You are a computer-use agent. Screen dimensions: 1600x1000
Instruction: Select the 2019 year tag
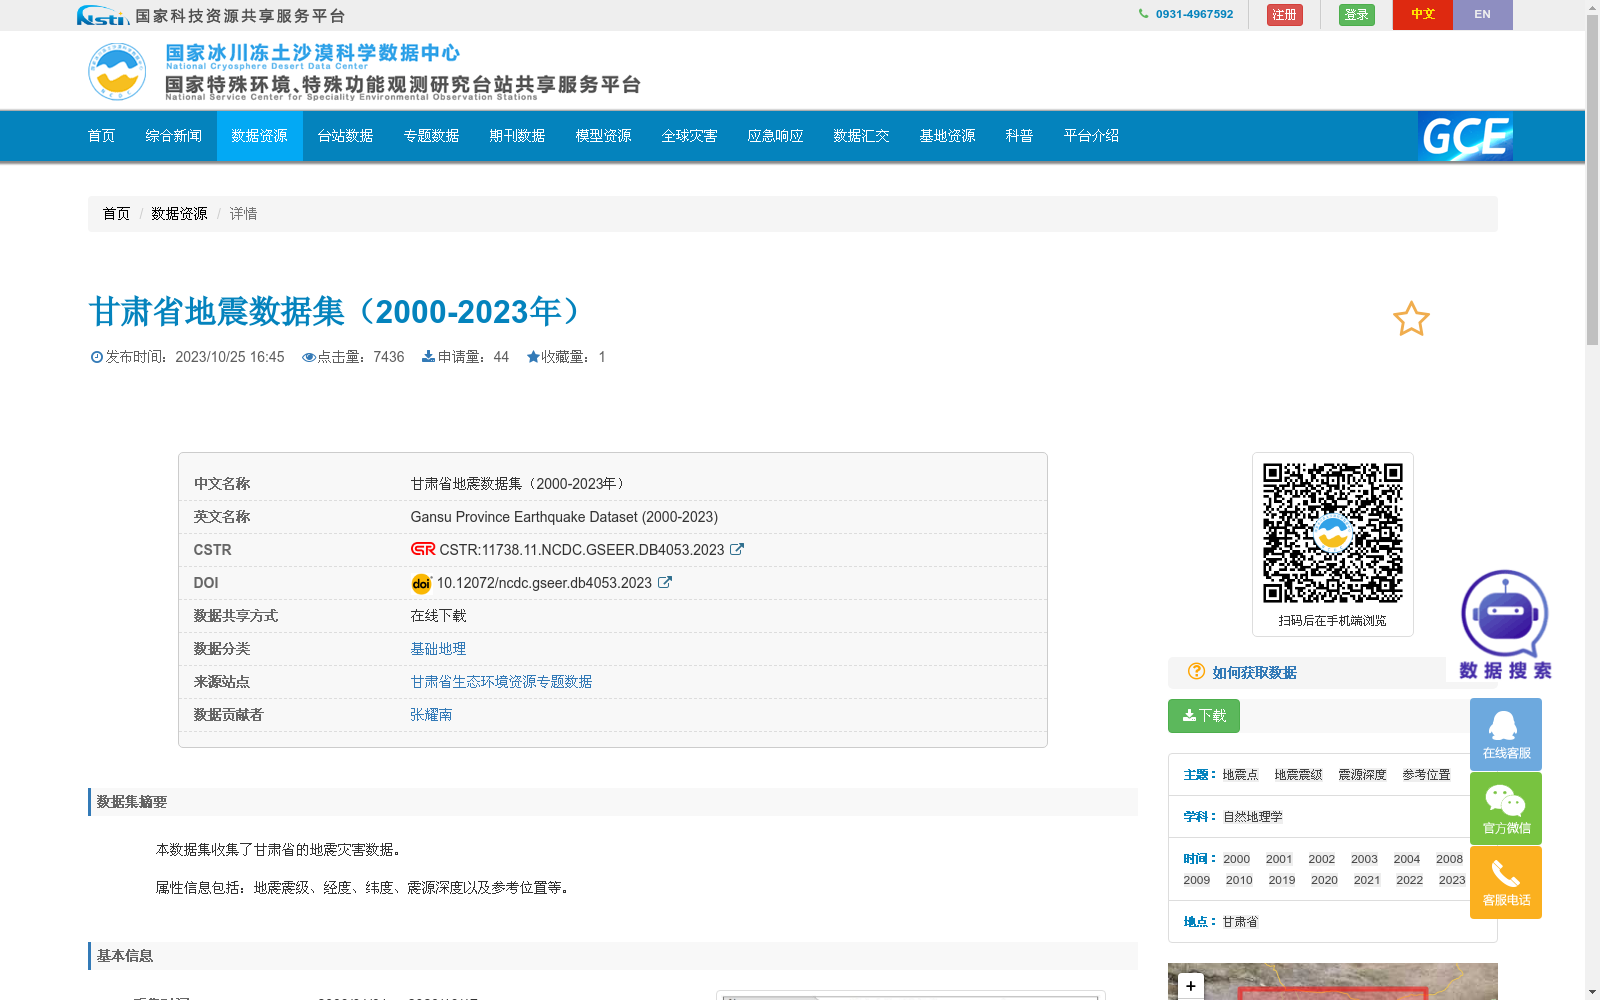coord(1282,880)
